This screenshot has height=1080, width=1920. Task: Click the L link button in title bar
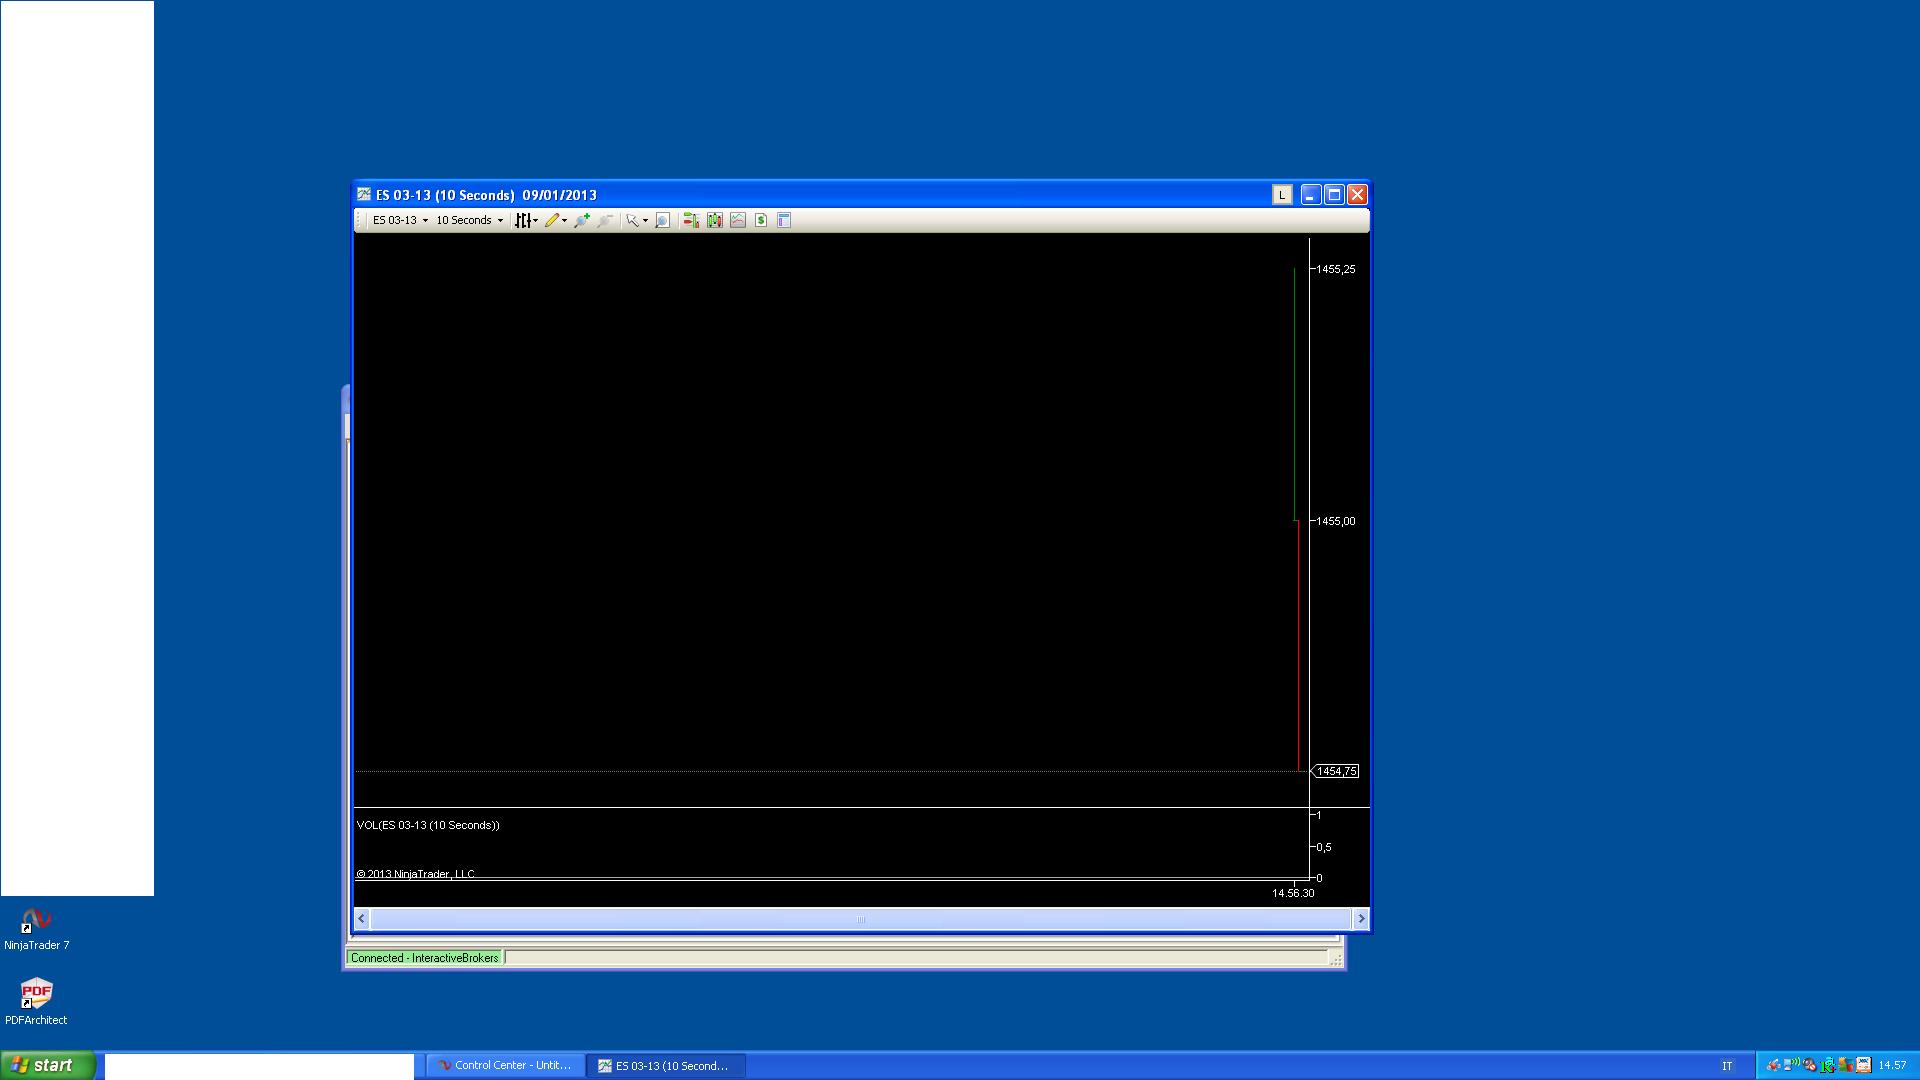pyautogui.click(x=1282, y=195)
